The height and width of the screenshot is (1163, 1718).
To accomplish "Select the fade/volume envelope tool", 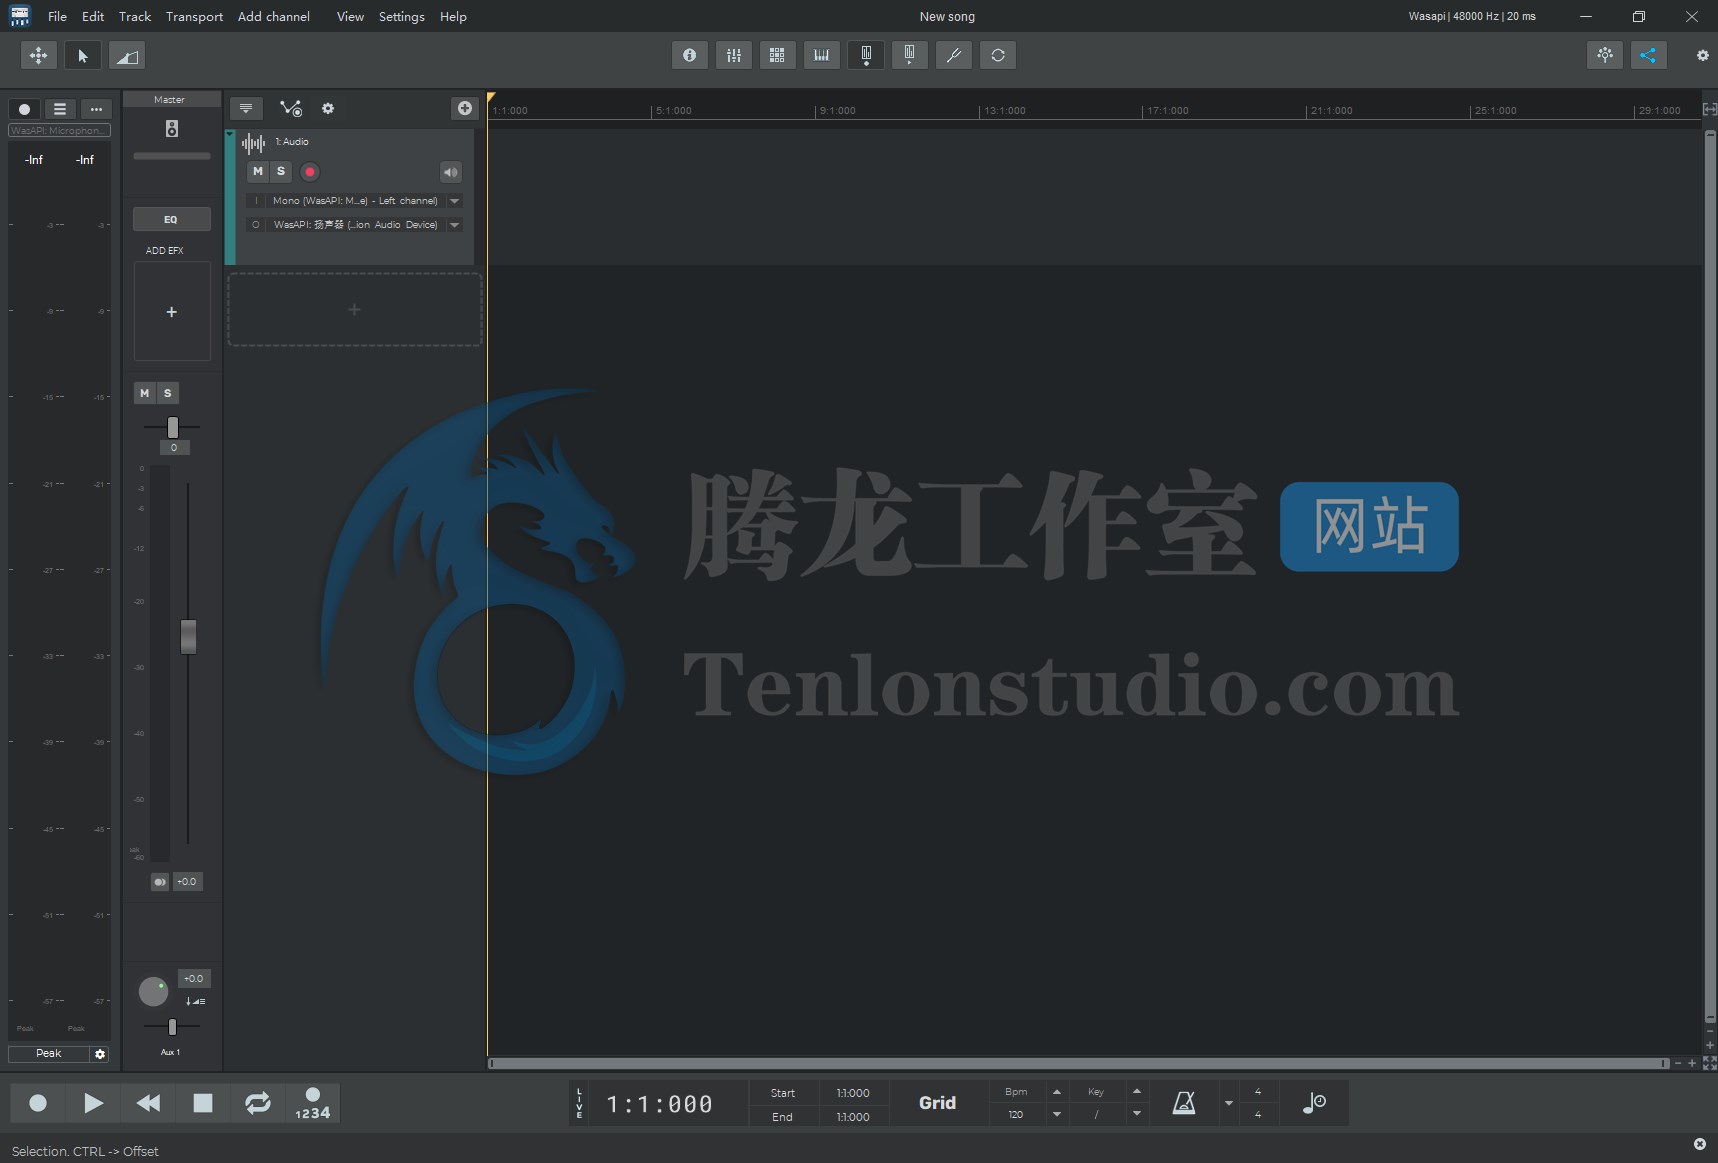I will click(x=127, y=56).
